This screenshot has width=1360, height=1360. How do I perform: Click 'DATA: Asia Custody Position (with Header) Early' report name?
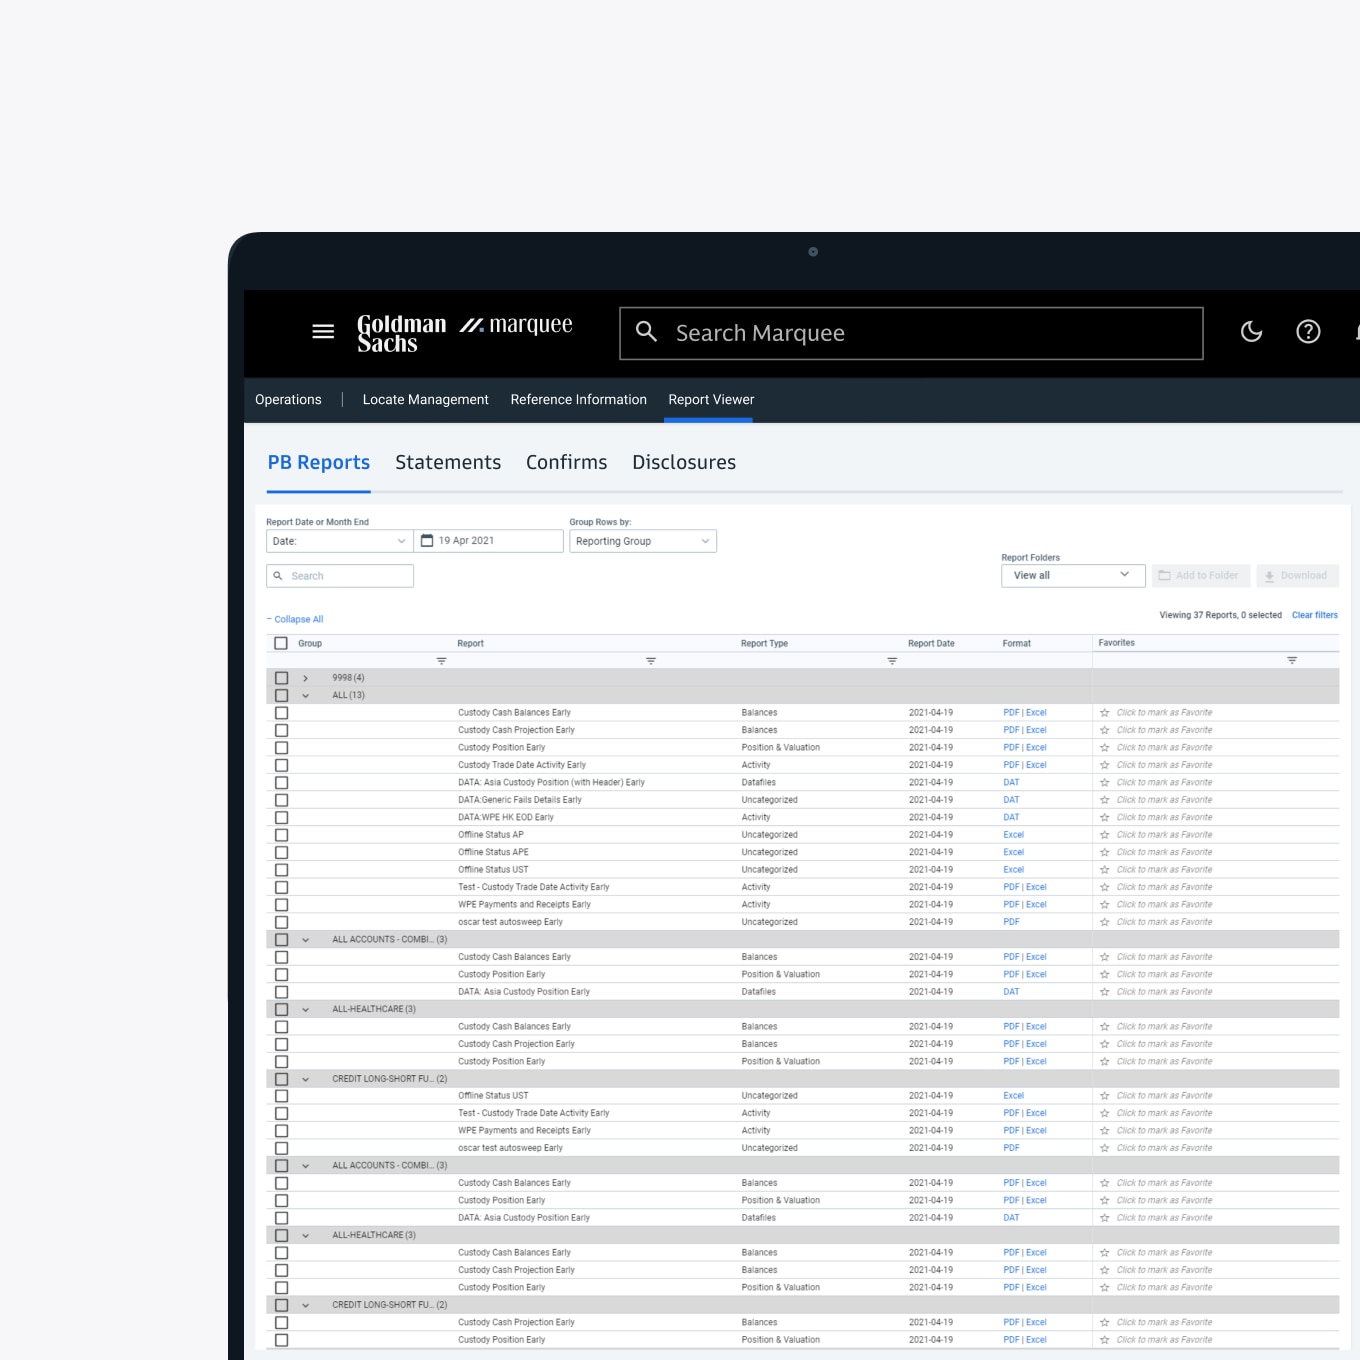click(x=551, y=783)
